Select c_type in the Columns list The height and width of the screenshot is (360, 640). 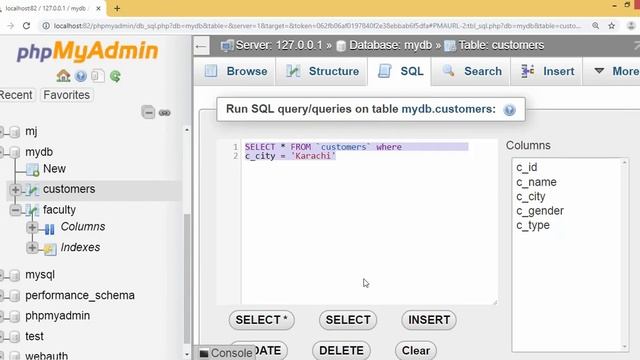533,225
